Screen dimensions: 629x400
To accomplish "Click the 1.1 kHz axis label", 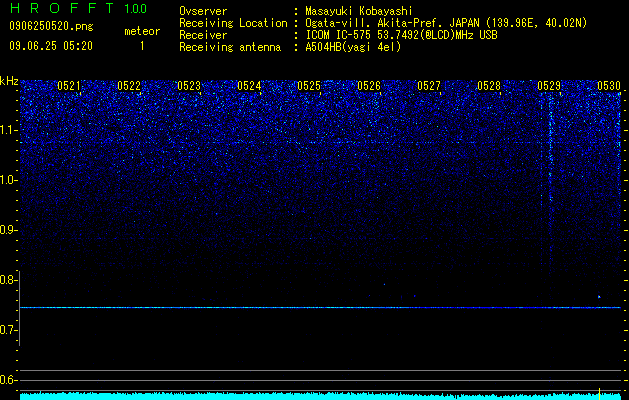I will coord(9,130).
